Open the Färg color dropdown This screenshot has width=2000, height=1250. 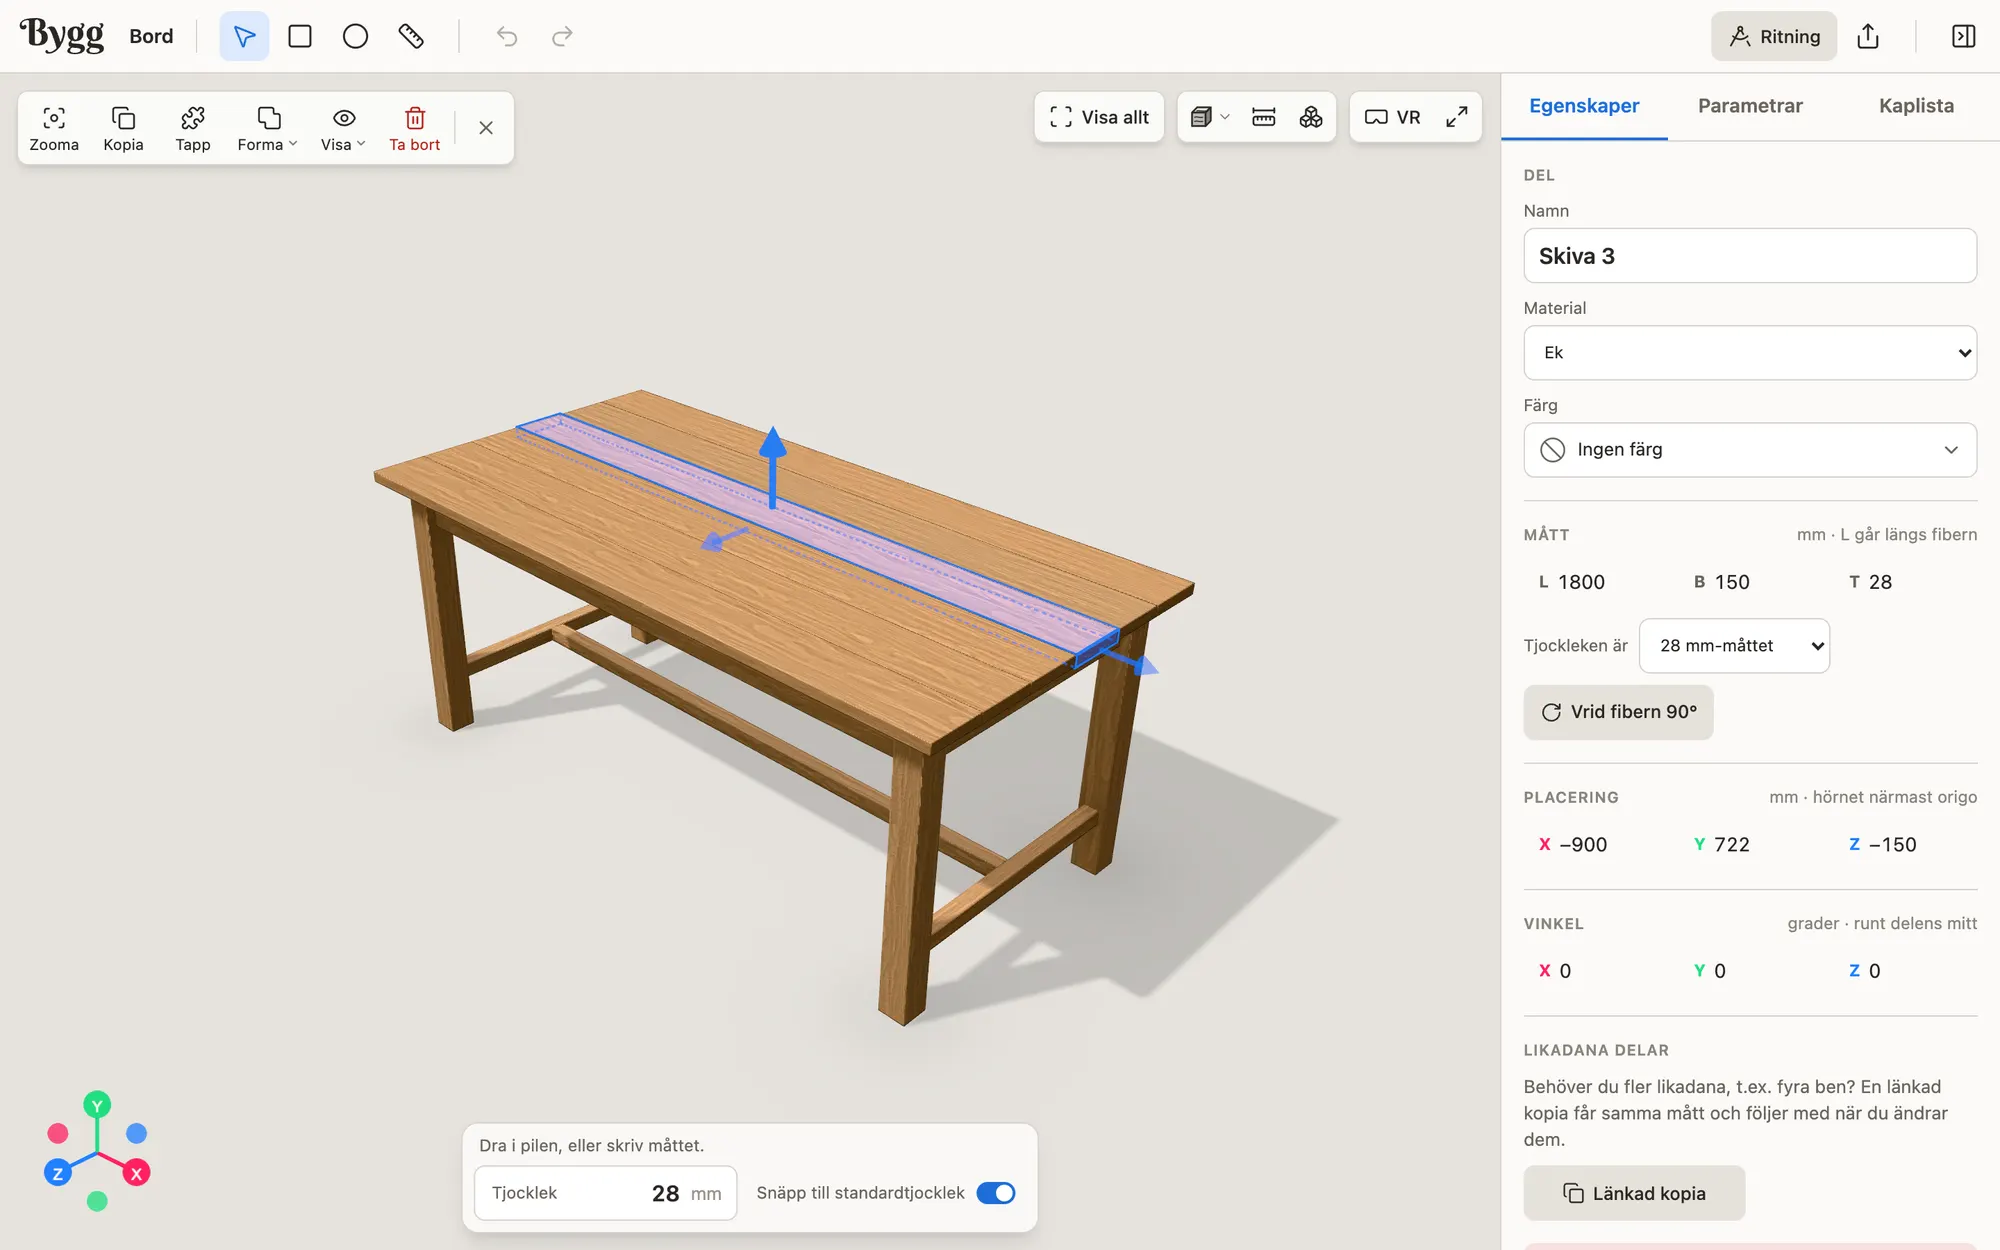point(1750,450)
